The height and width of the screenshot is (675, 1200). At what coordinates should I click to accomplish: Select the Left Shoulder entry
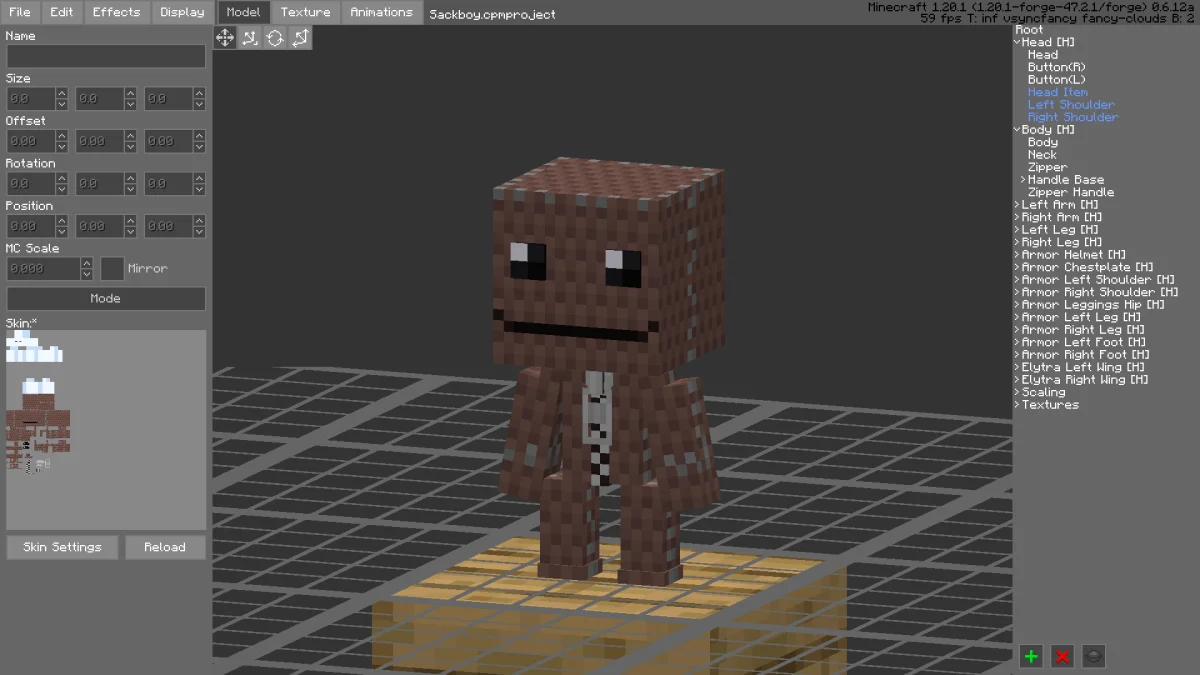[1071, 105]
